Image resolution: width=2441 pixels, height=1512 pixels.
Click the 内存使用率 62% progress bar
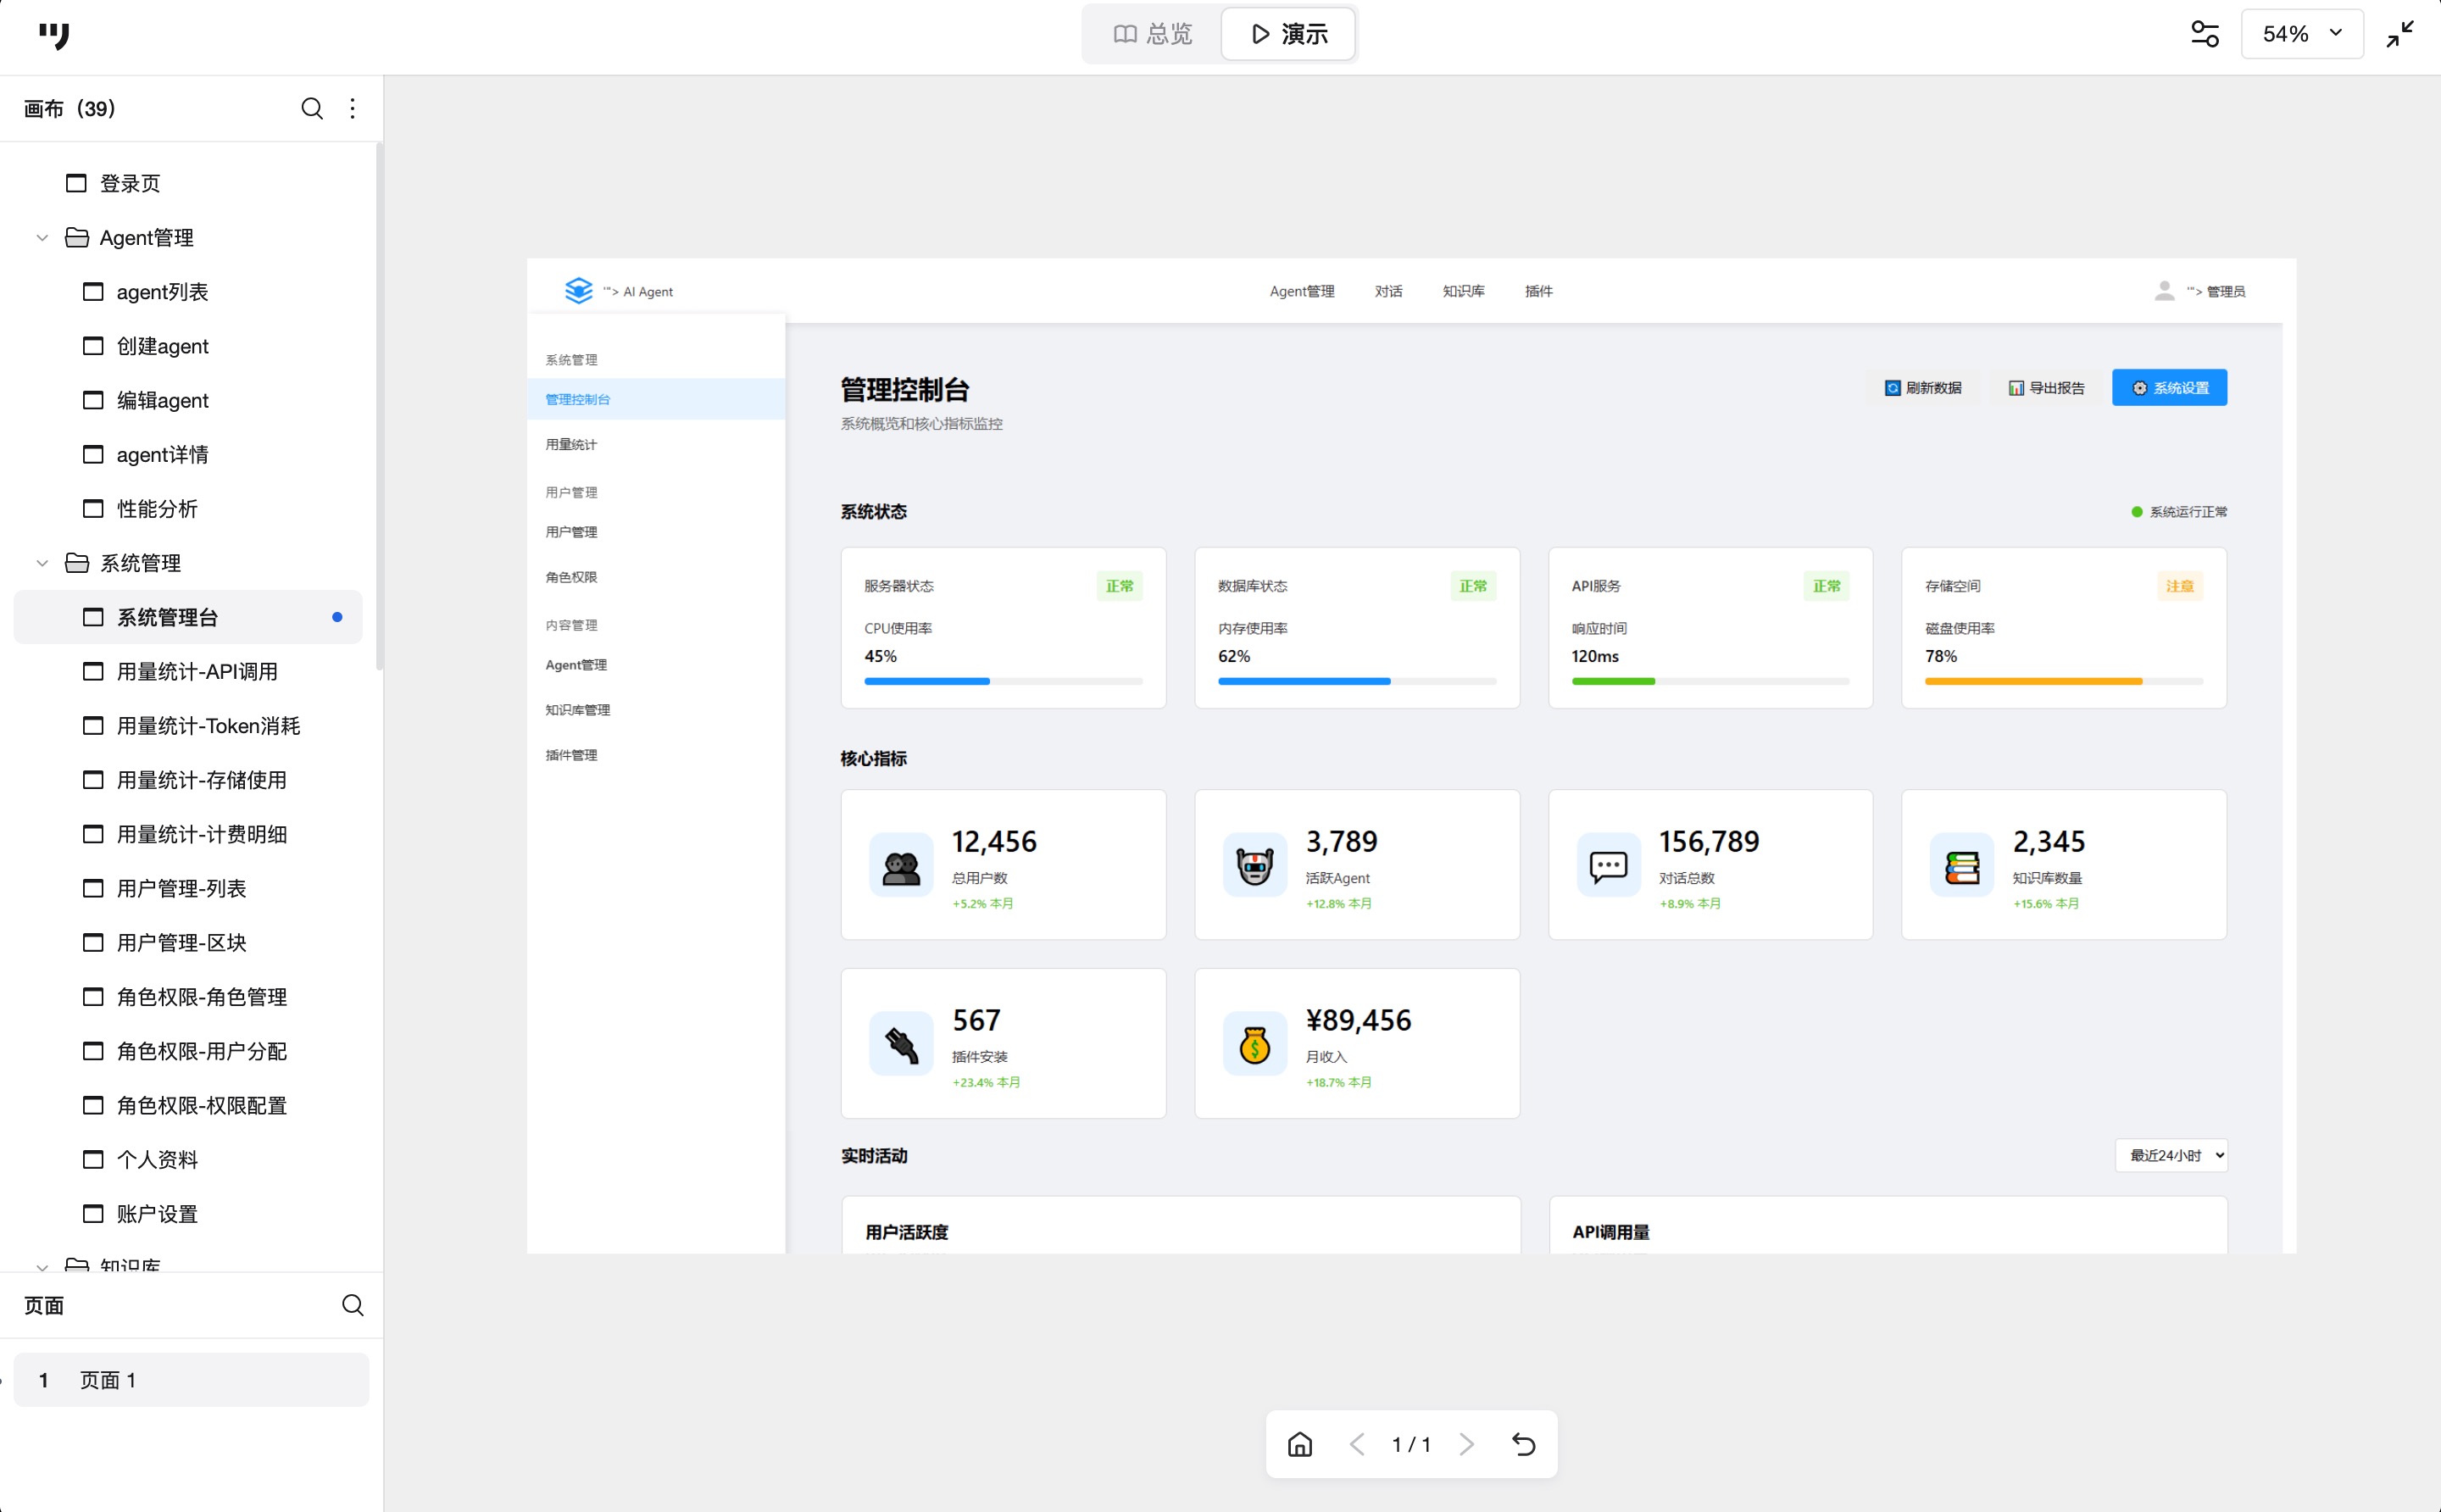click(1357, 681)
